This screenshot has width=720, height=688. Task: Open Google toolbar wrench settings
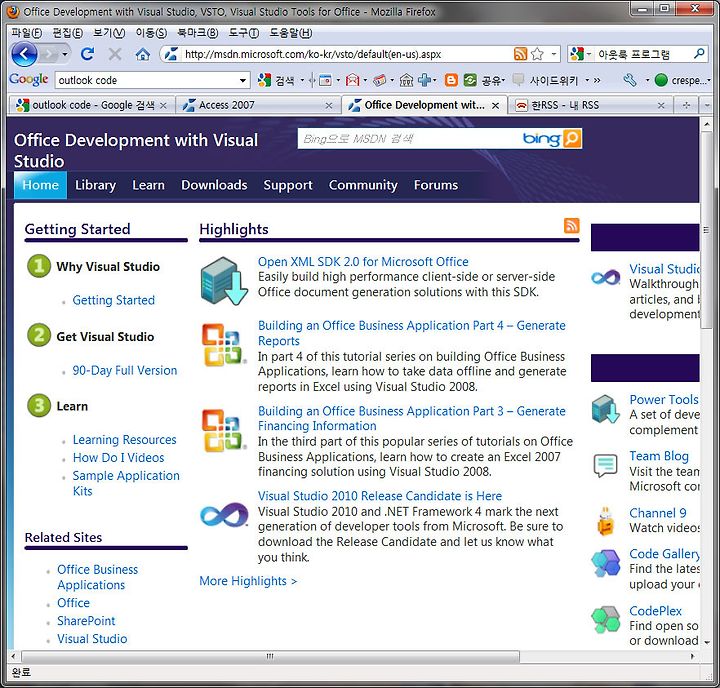click(x=630, y=80)
